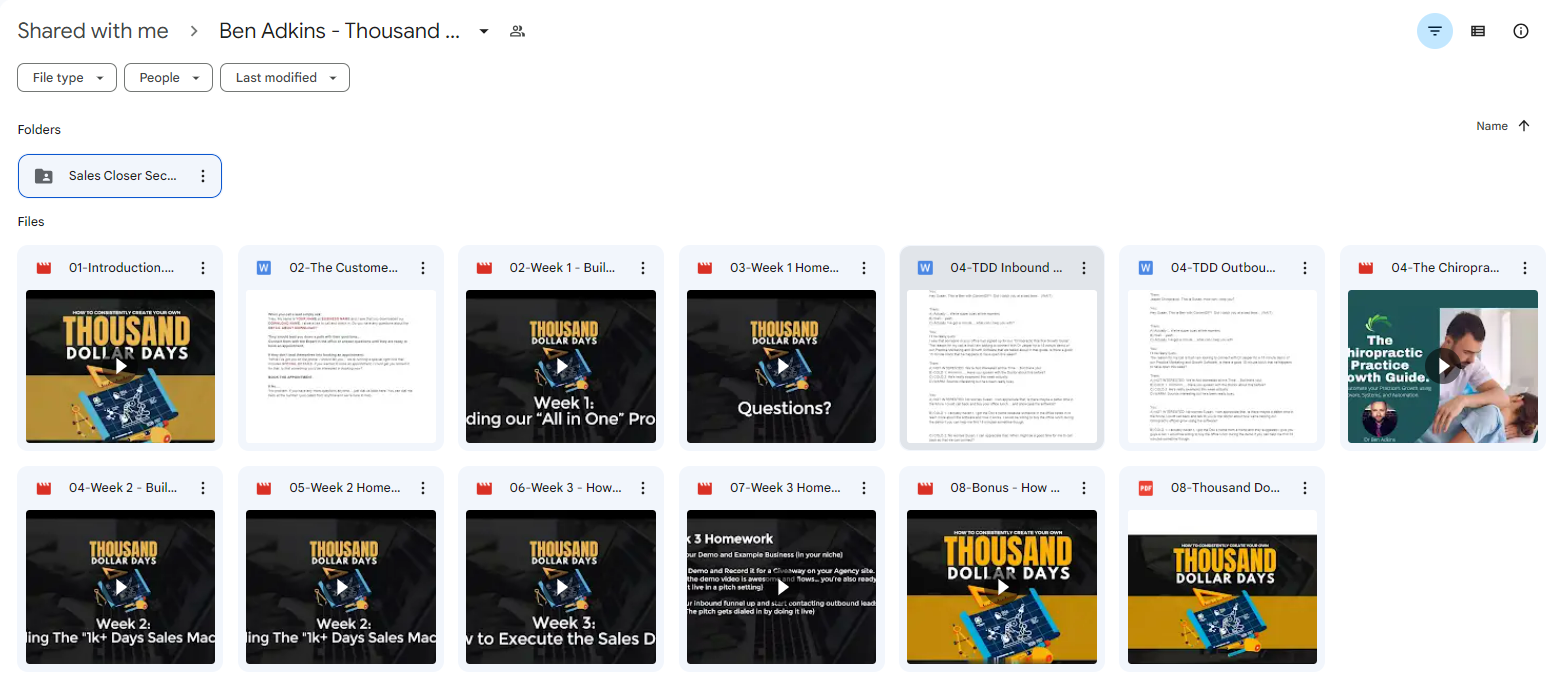Screen dimensions: 1547x699
Task: Open the 05-Week 2 Home... video thumbnail
Action: (341, 587)
